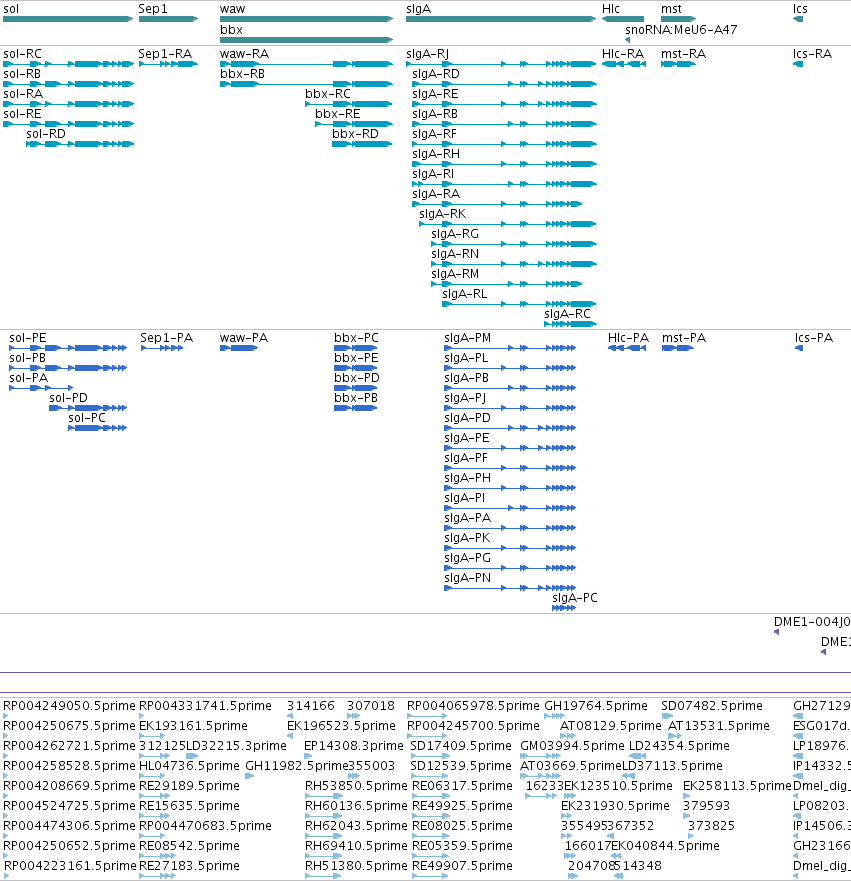851x881 pixels.
Task: Select the sol gene label
Action: [x=11, y=9]
